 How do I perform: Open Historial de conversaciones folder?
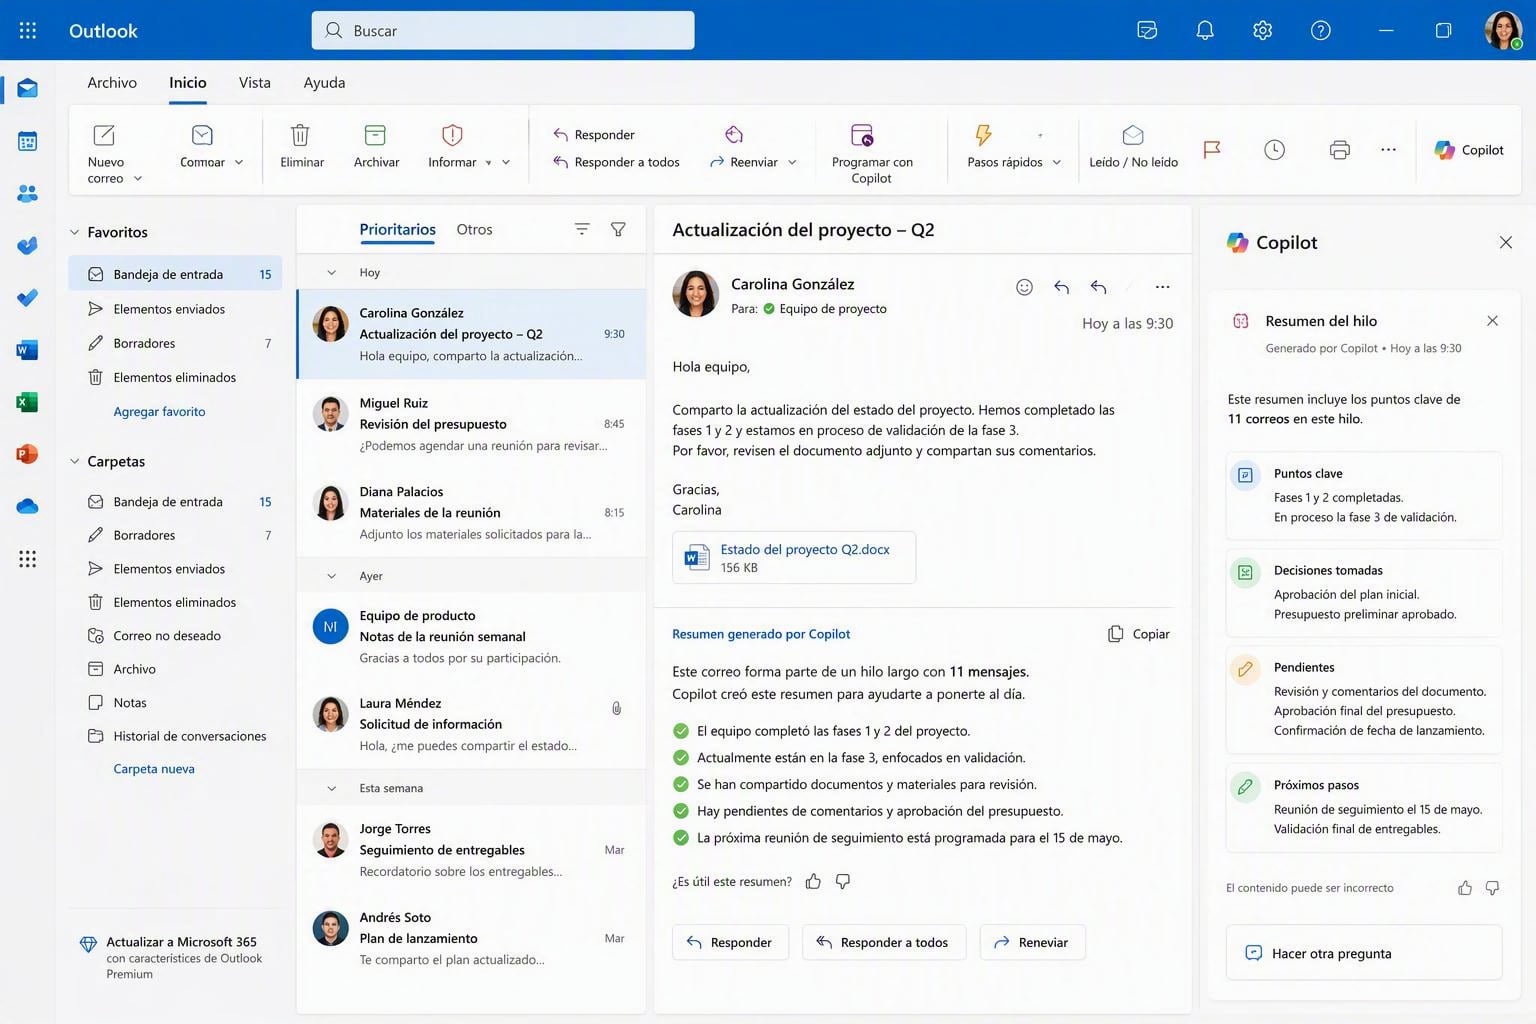175,736
